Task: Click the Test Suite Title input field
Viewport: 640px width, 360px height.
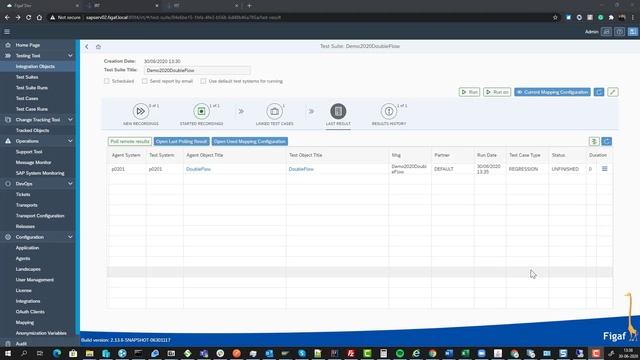Action: click(x=197, y=70)
